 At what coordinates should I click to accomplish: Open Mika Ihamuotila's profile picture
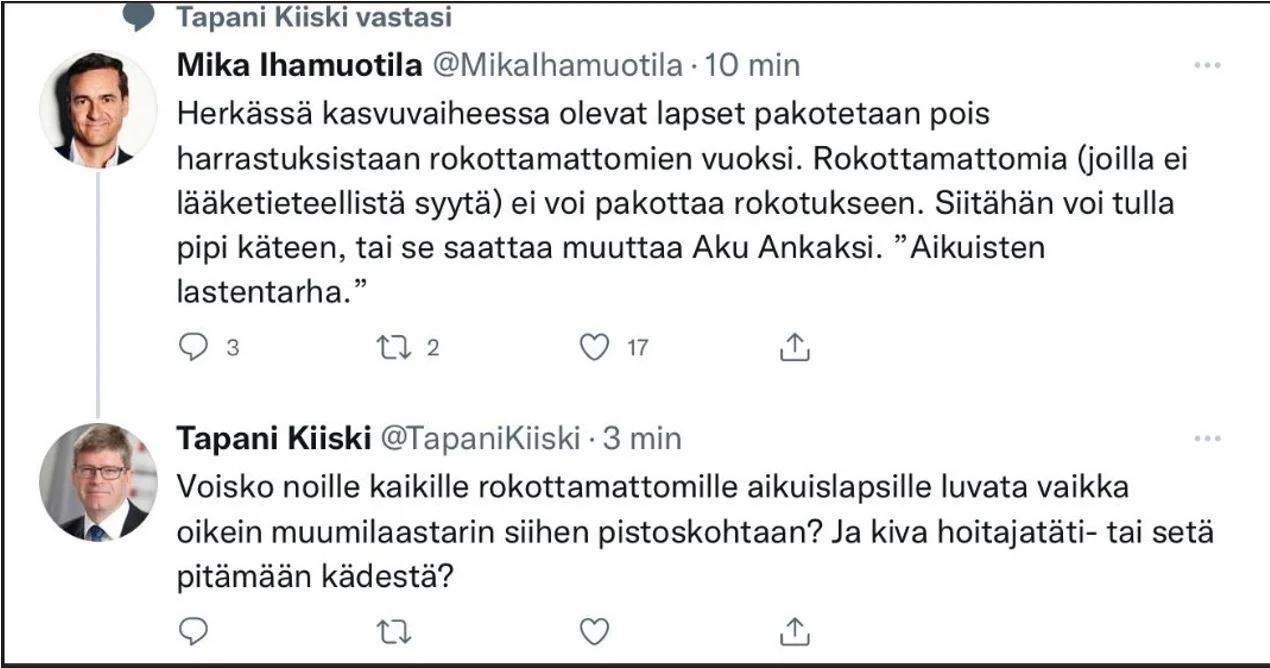pyautogui.click(x=98, y=109)
